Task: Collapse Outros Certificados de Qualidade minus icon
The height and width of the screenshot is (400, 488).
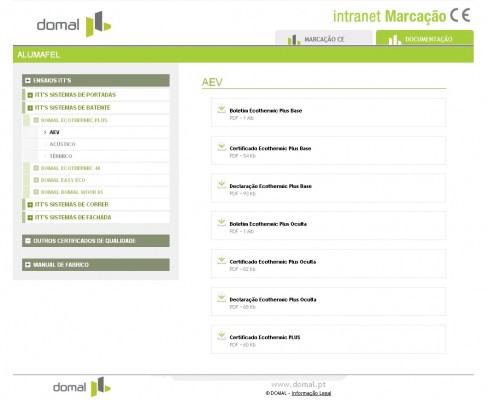Action: click(28, 241)
